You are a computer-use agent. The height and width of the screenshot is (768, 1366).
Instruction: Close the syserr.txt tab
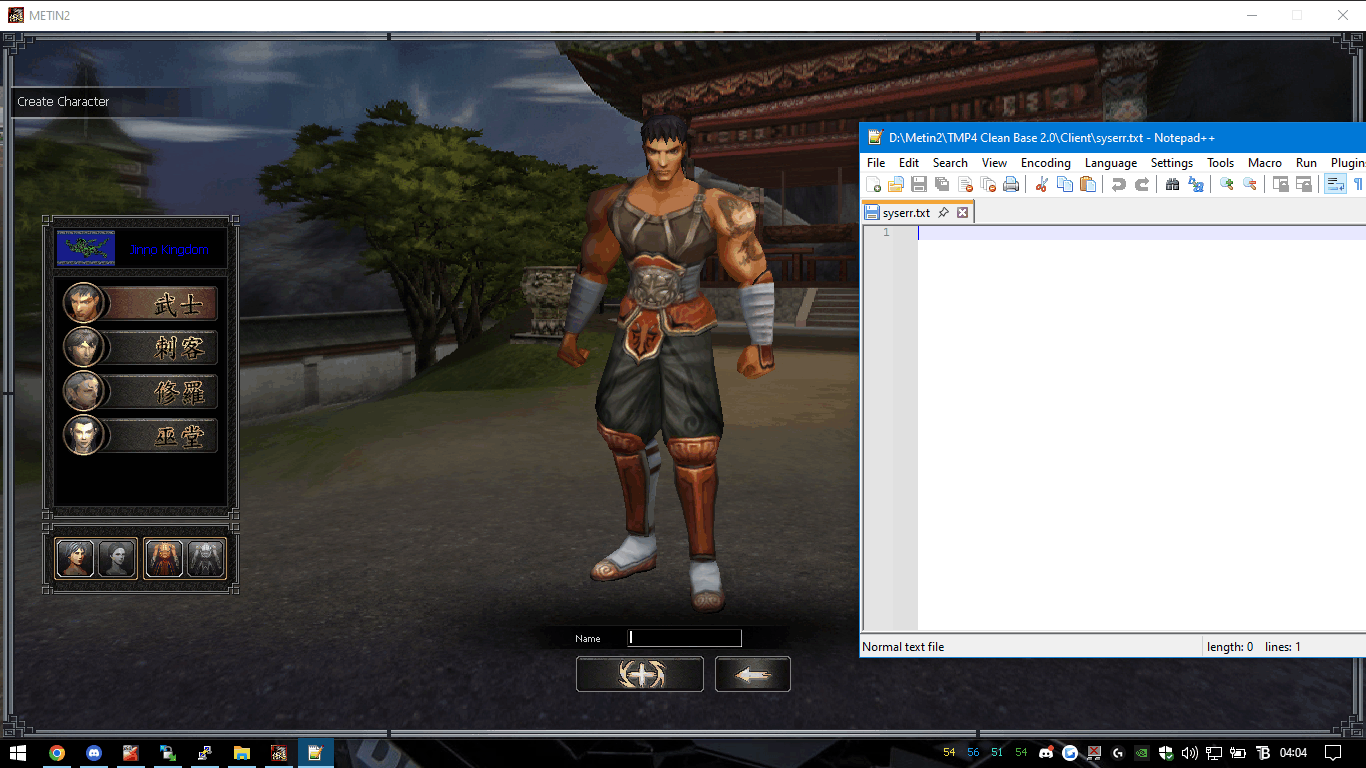[x=963, y=213]
